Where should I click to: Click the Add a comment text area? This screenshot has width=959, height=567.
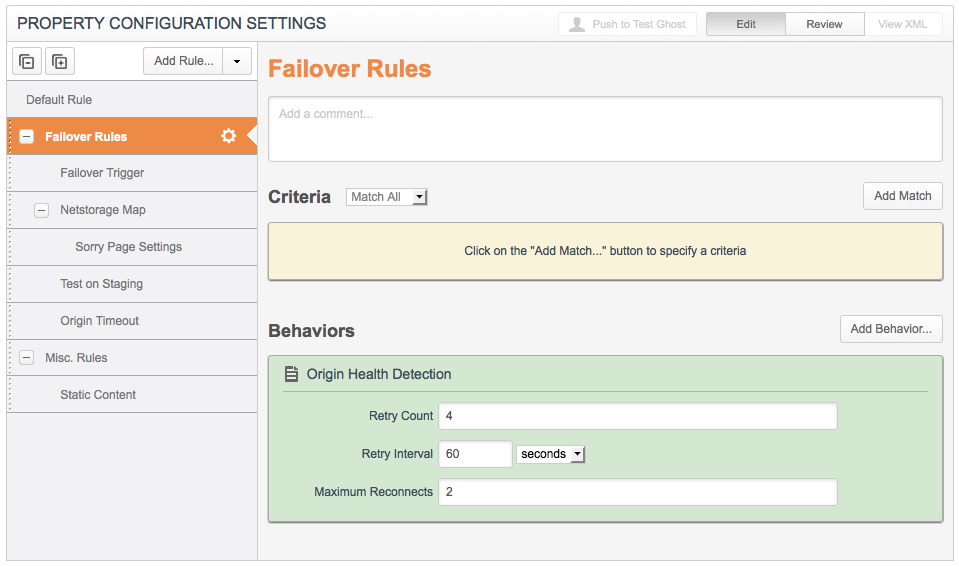[x=605, y=129]
